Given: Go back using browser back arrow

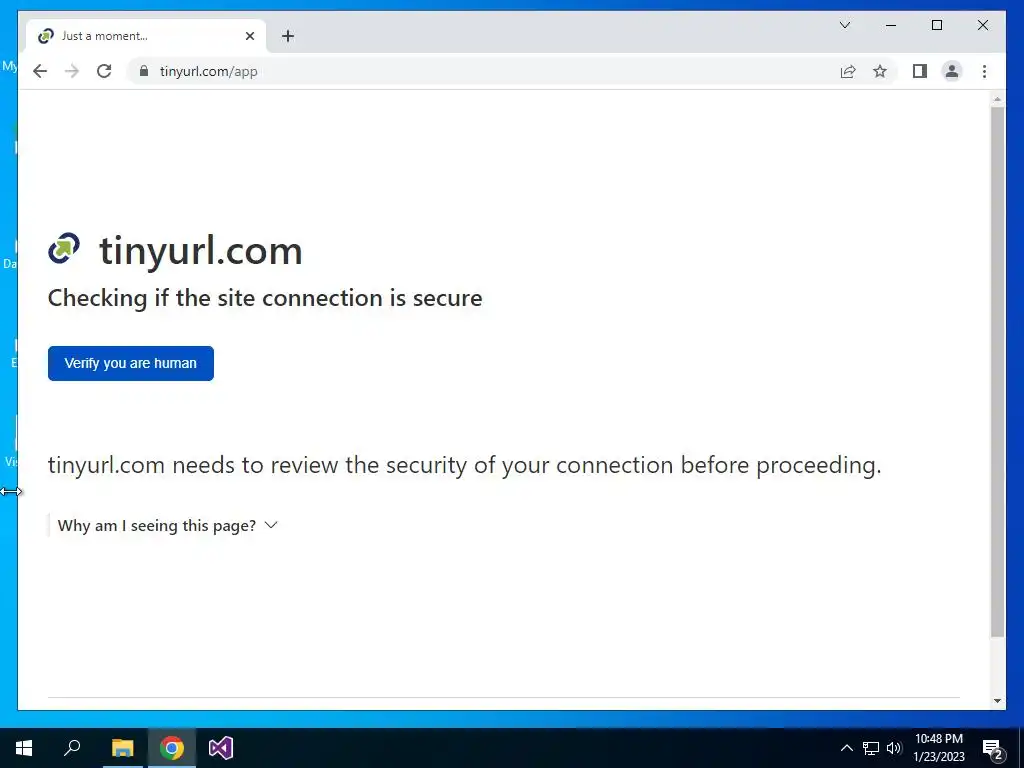Looking at the screenshot, I should pyautogui.click(x=40, y=71).
